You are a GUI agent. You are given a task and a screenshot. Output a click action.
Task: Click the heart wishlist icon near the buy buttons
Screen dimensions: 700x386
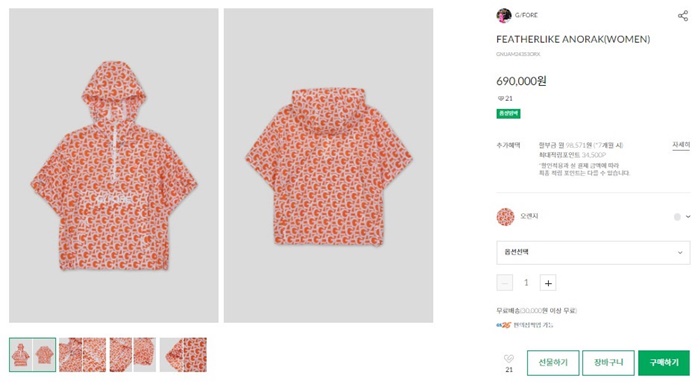click(509, 358)
